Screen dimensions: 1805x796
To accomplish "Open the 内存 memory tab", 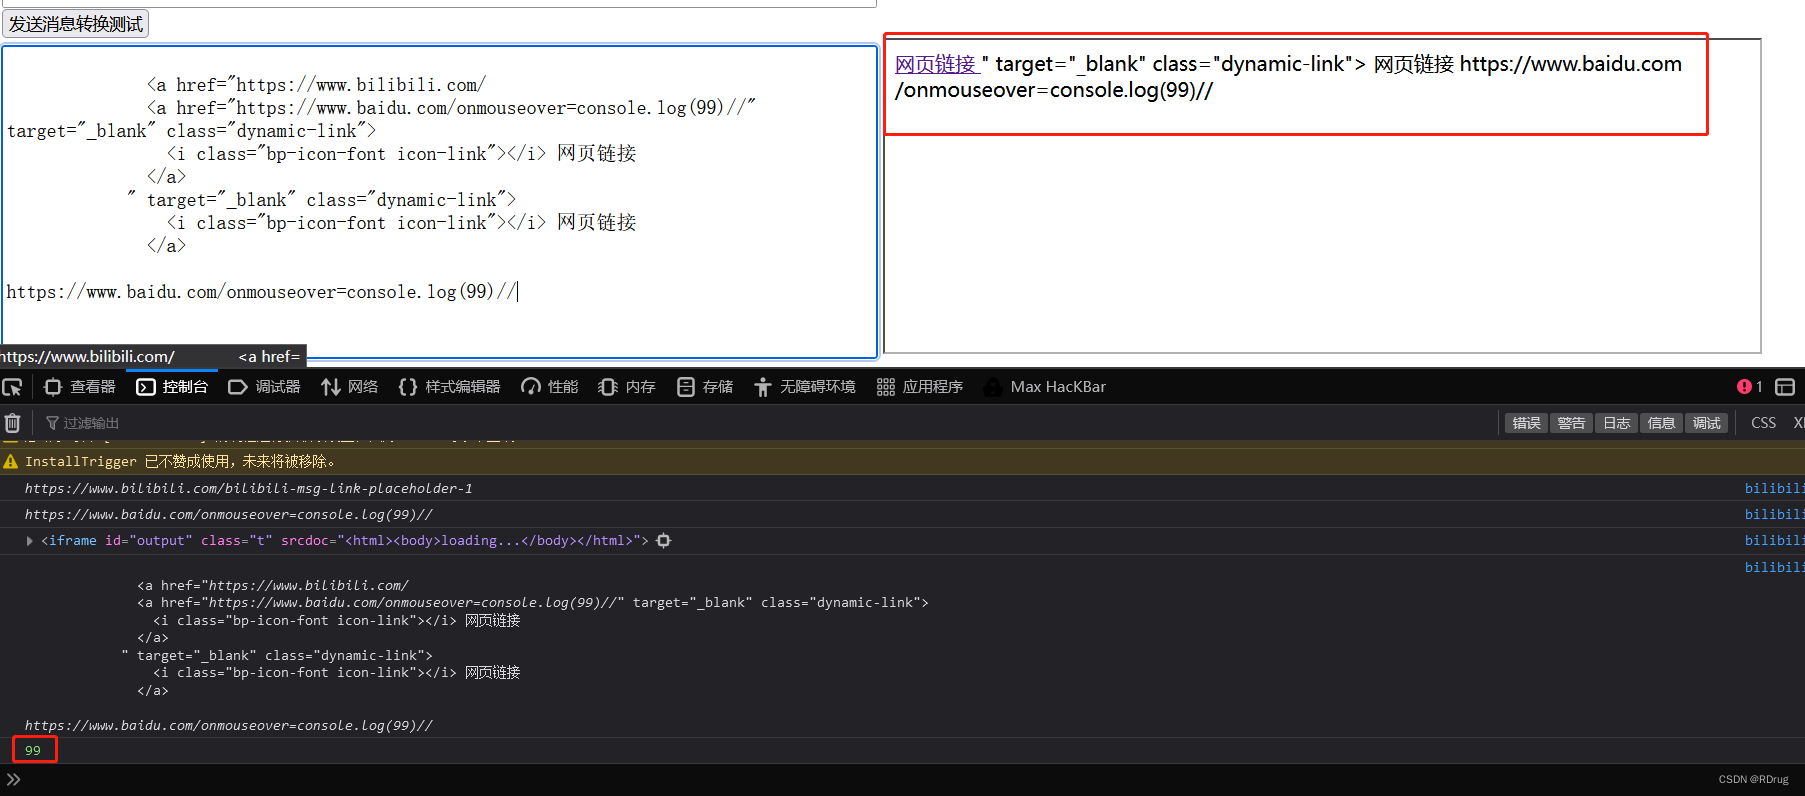I will point(627,387).
